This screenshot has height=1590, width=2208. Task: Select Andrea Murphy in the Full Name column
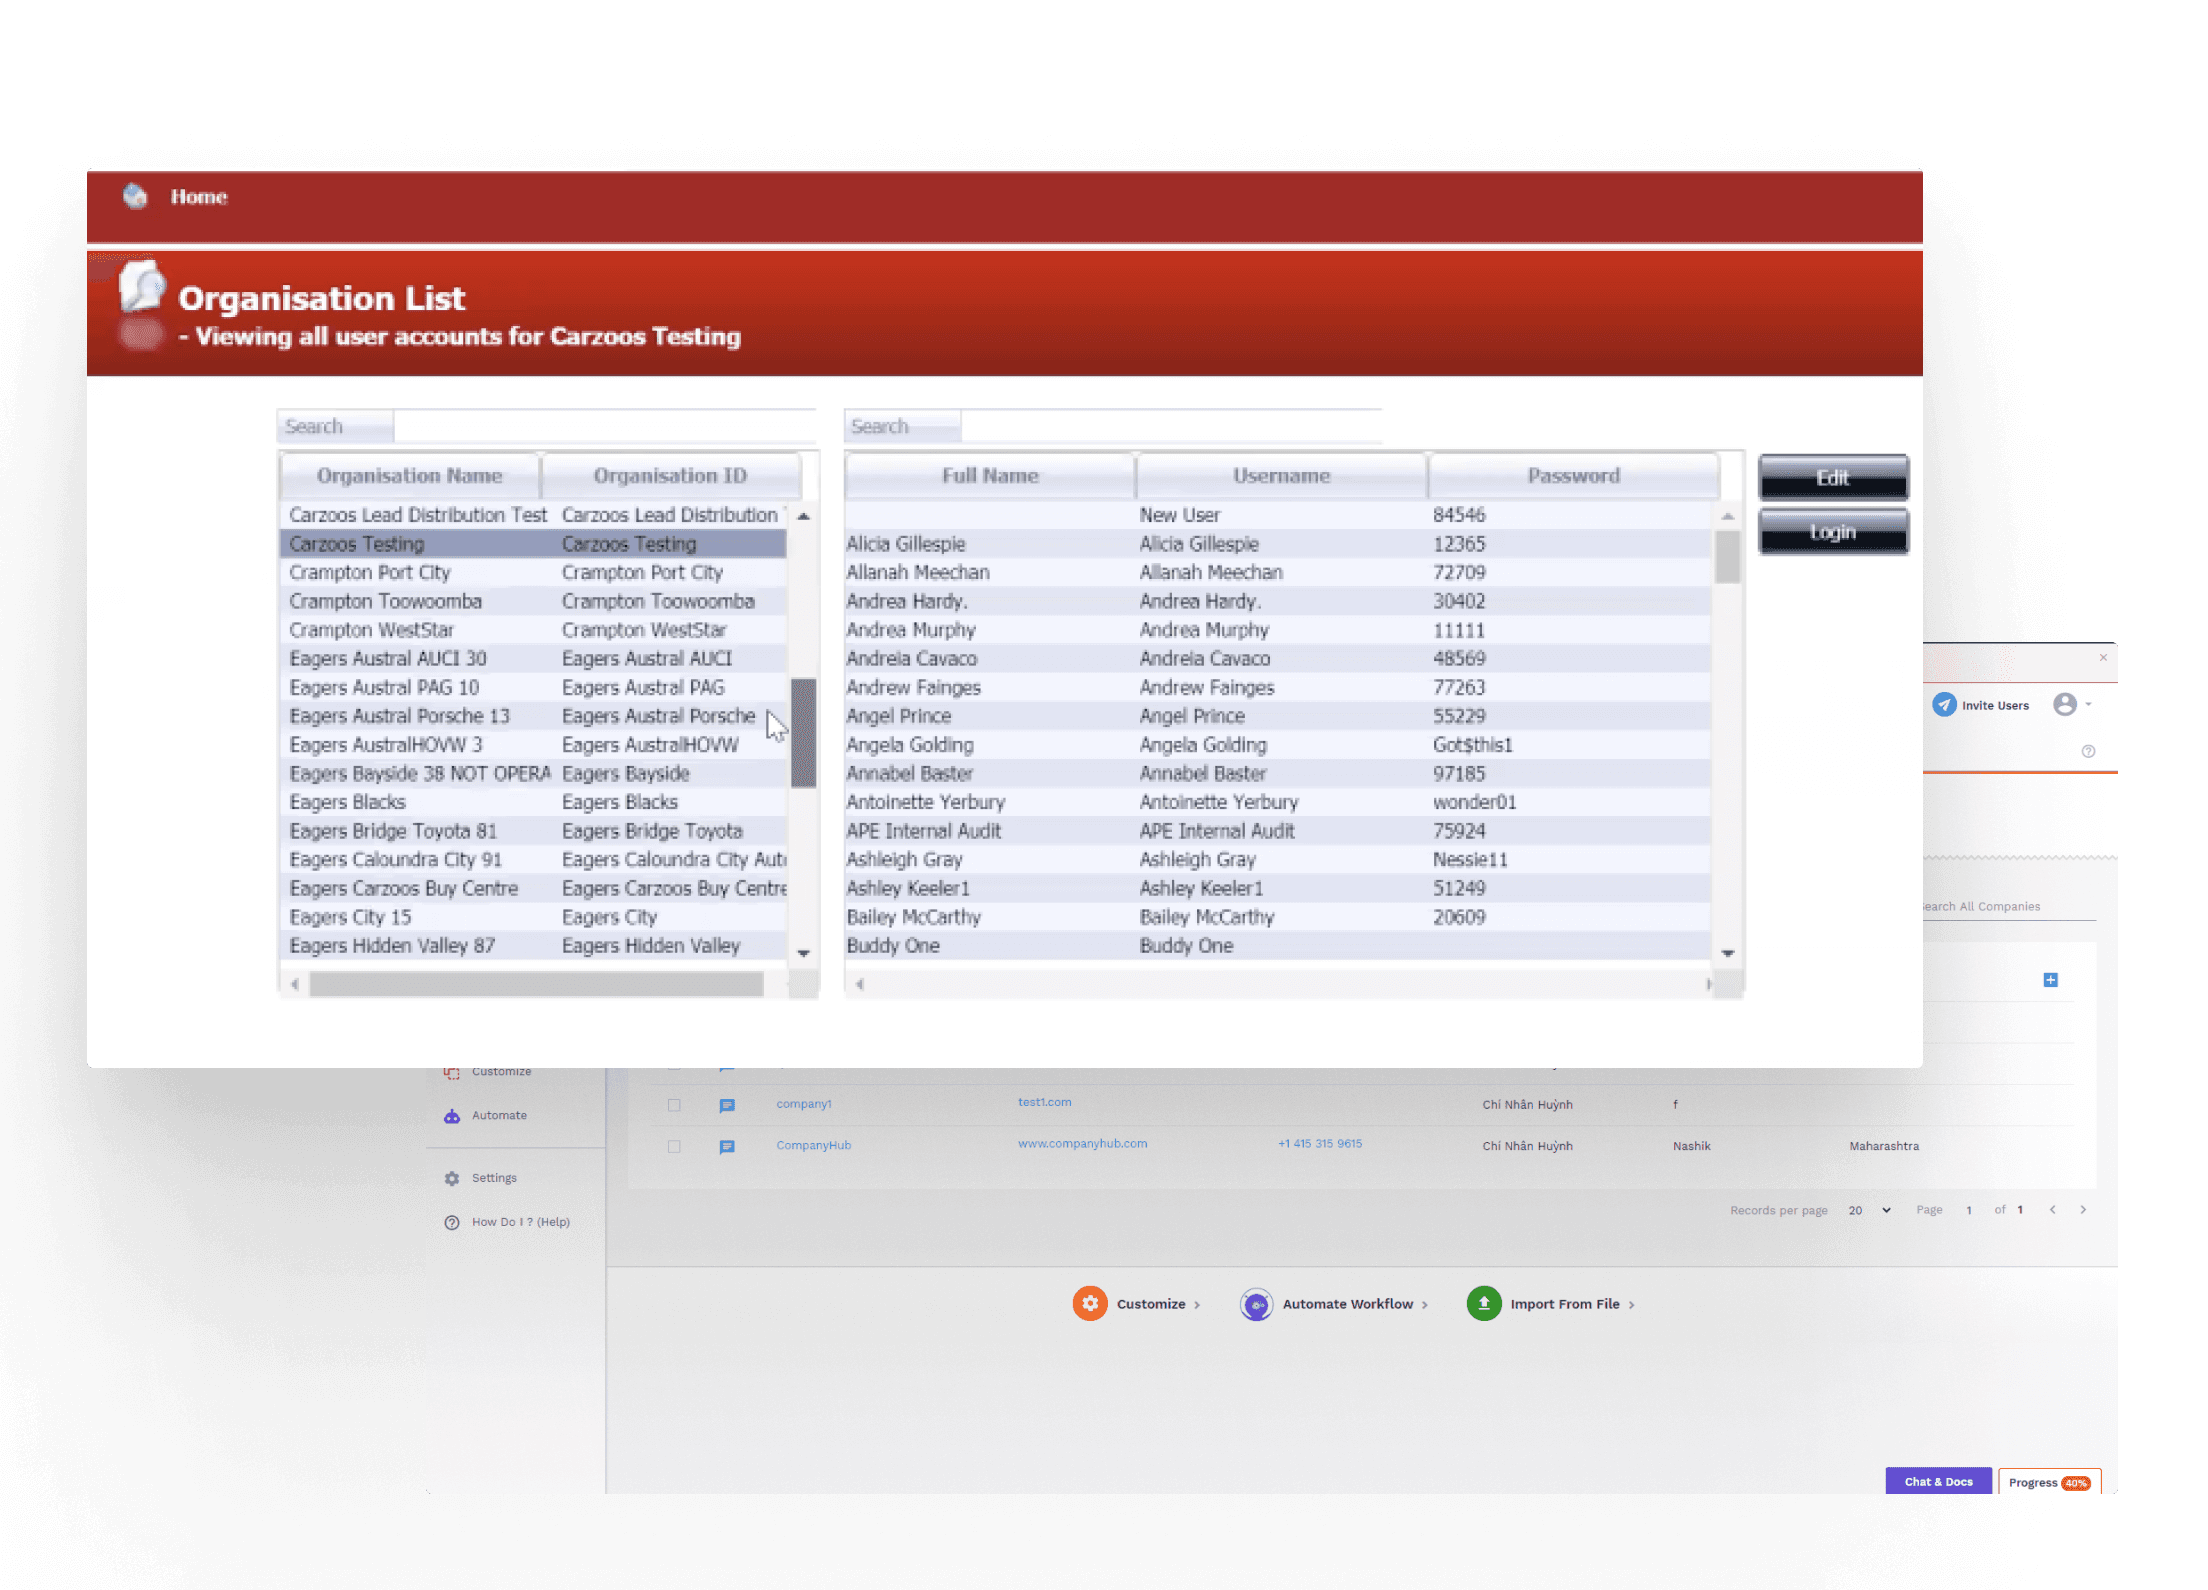tap(911, 630)
